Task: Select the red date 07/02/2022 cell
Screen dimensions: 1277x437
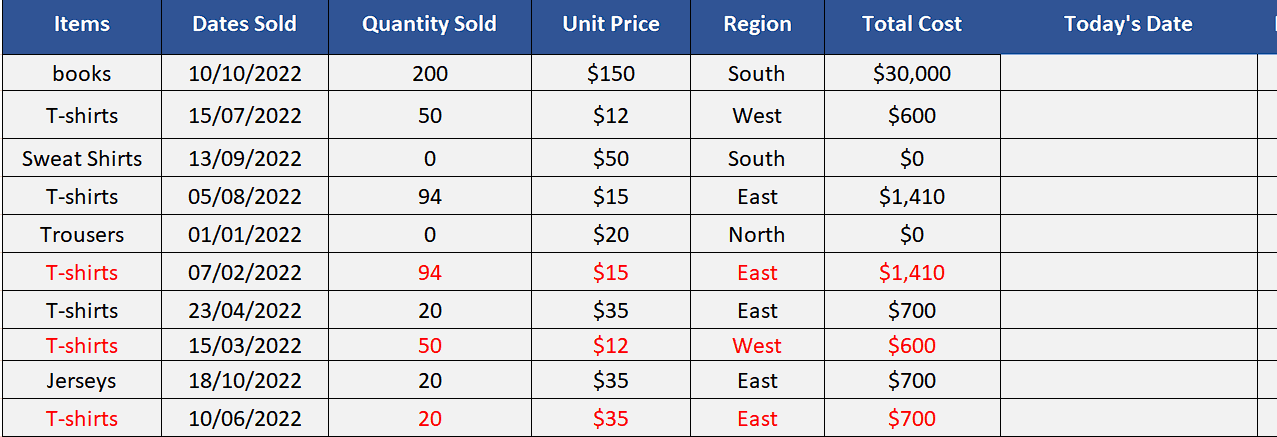Action: (x=245, y=273)
